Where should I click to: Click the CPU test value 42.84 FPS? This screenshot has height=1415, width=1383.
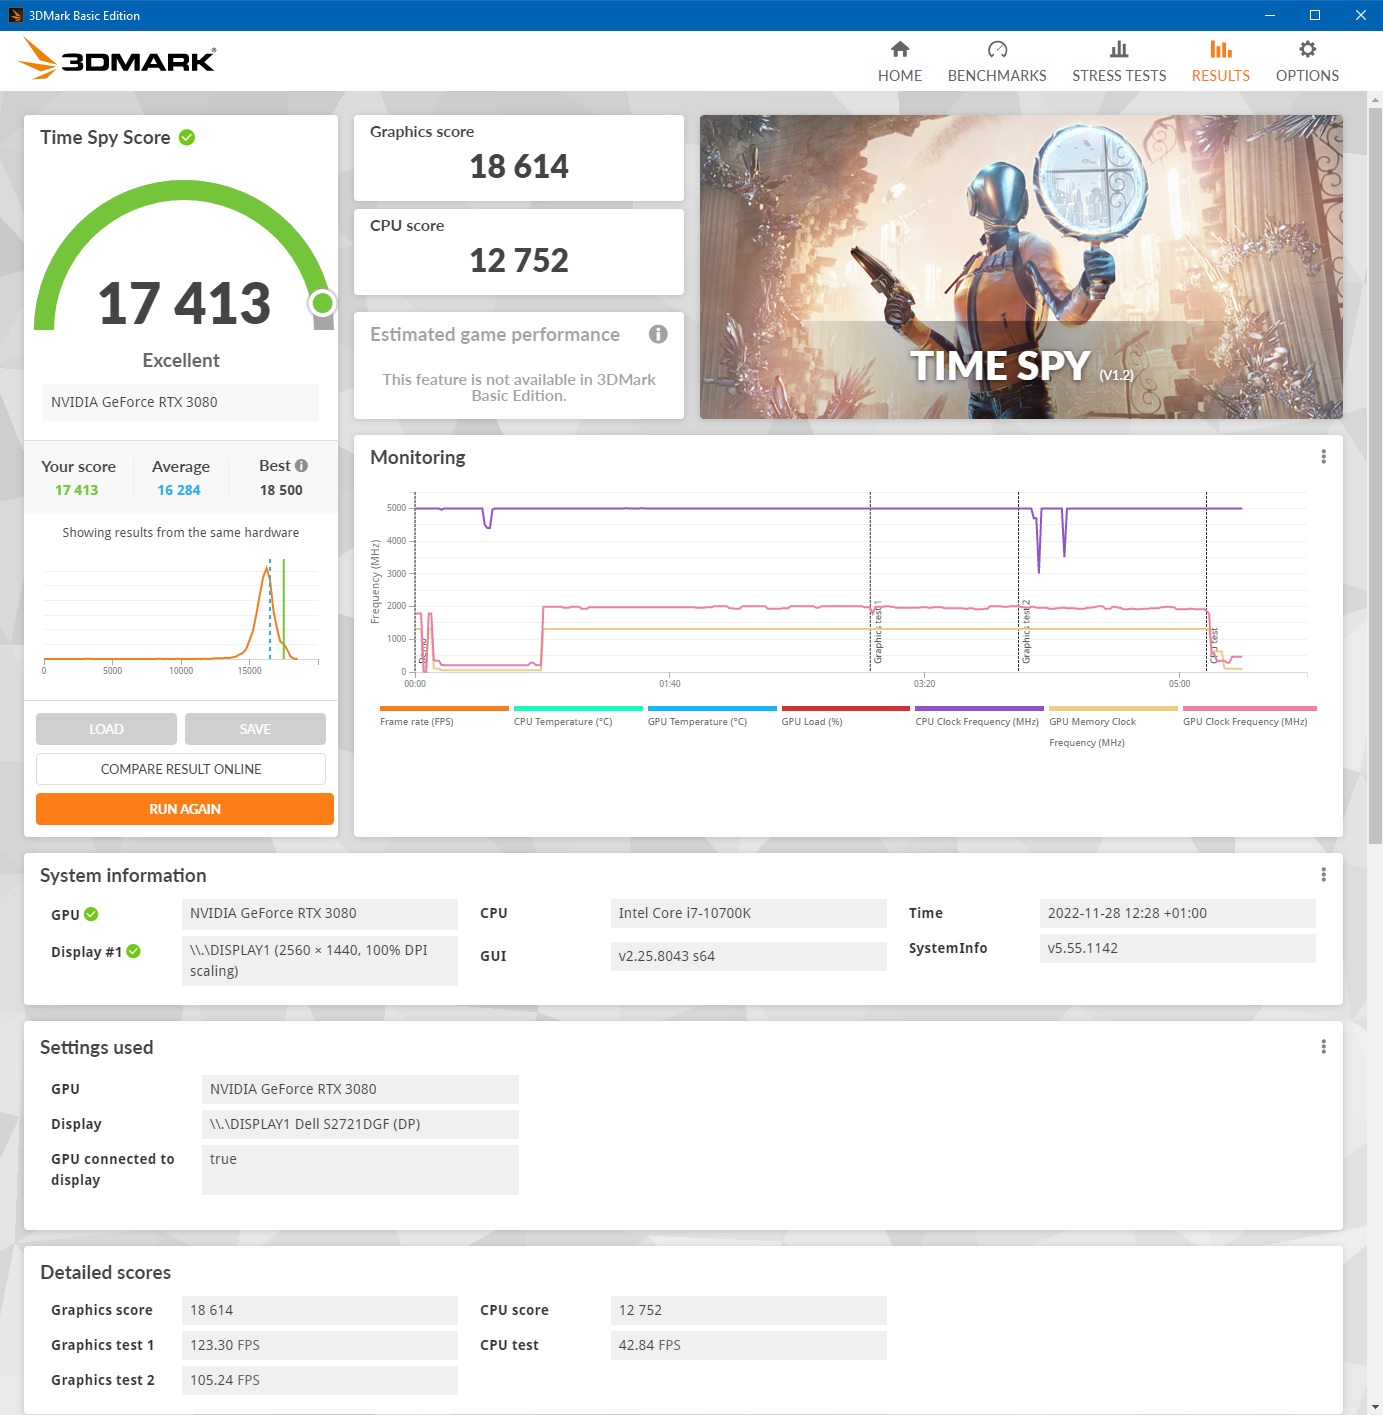pos(748,1345)
